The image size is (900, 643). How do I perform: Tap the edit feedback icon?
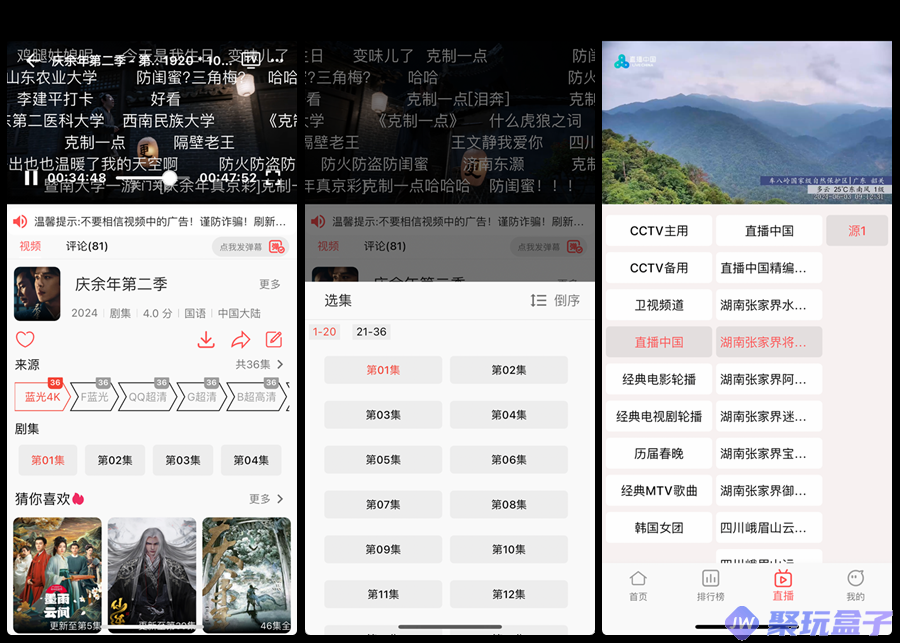[x=274, y=339]
